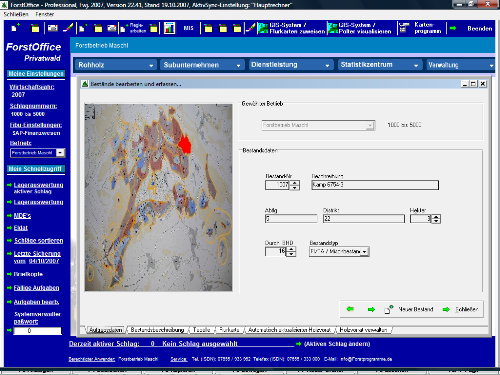This screenshot has width=500, height=375.
Task: Open the Schließen menu
Action: 16,14
